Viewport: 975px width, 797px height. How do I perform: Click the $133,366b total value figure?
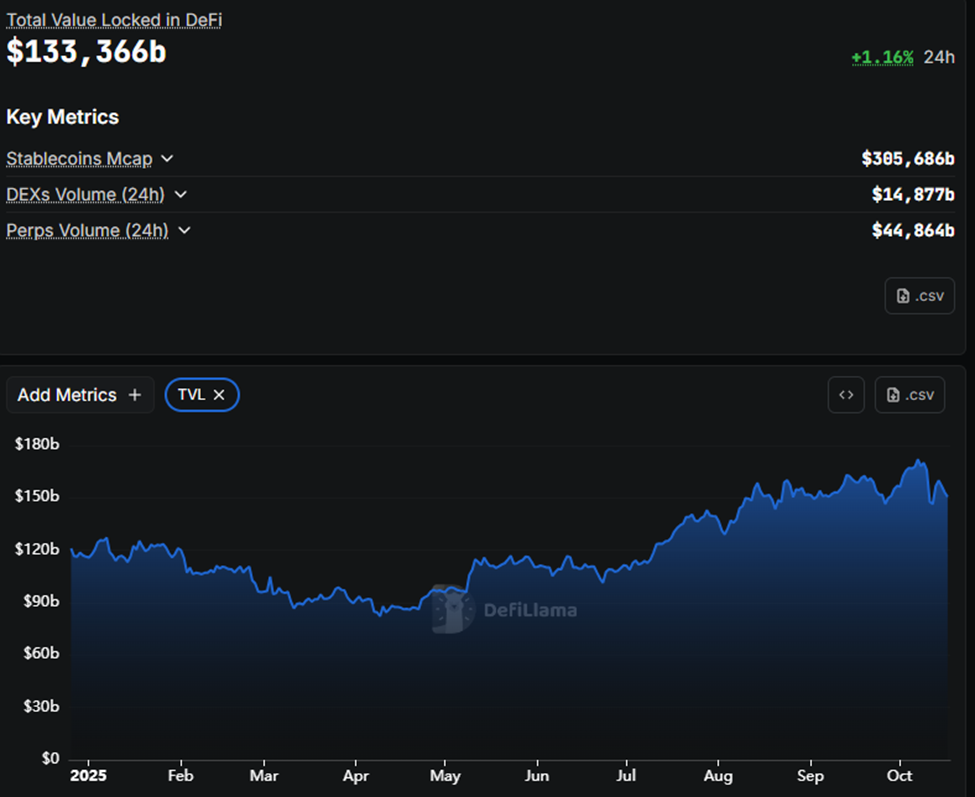(86, 52)
